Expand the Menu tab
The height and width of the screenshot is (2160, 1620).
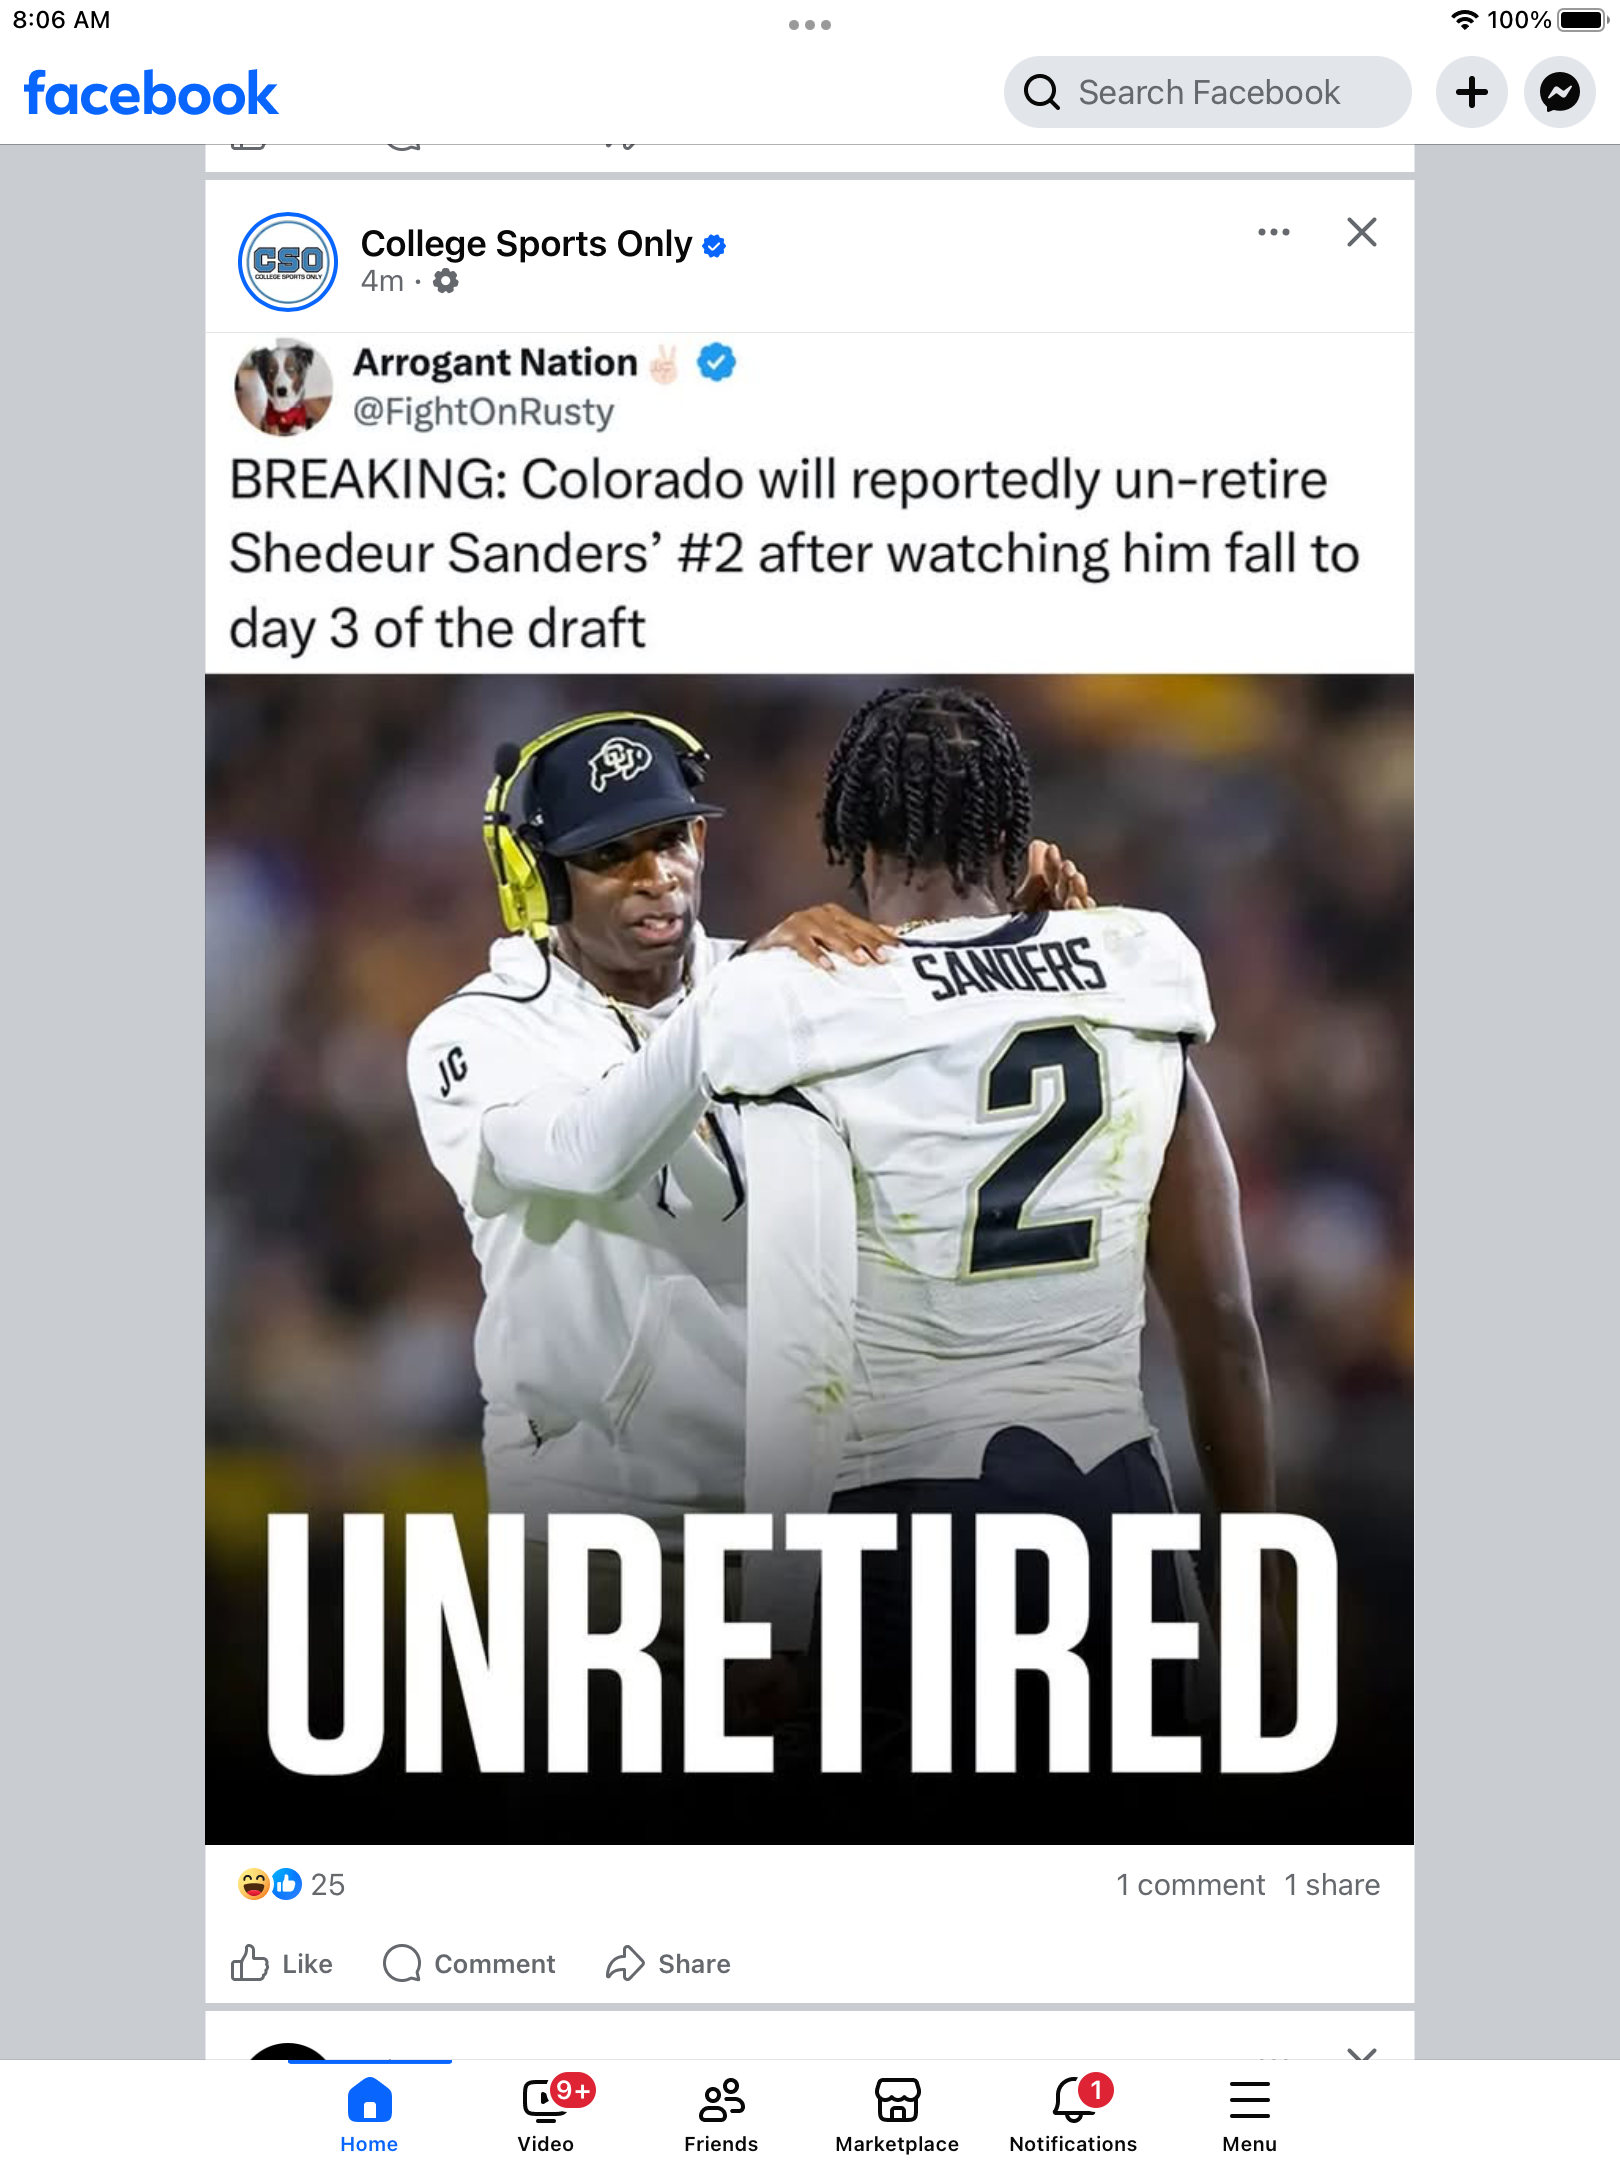(x=1249, y=2113)
